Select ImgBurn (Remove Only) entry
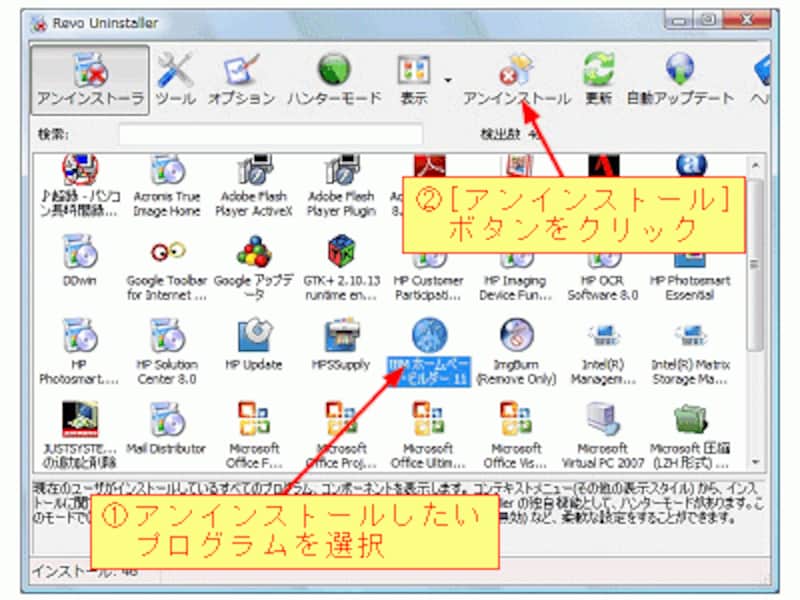 [x=516, y=352]
